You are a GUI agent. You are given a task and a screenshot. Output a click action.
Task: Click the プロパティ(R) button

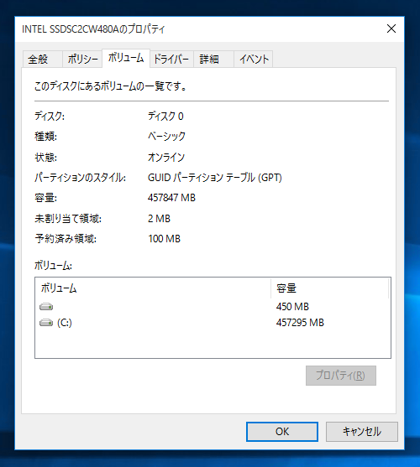pos(341,376)
